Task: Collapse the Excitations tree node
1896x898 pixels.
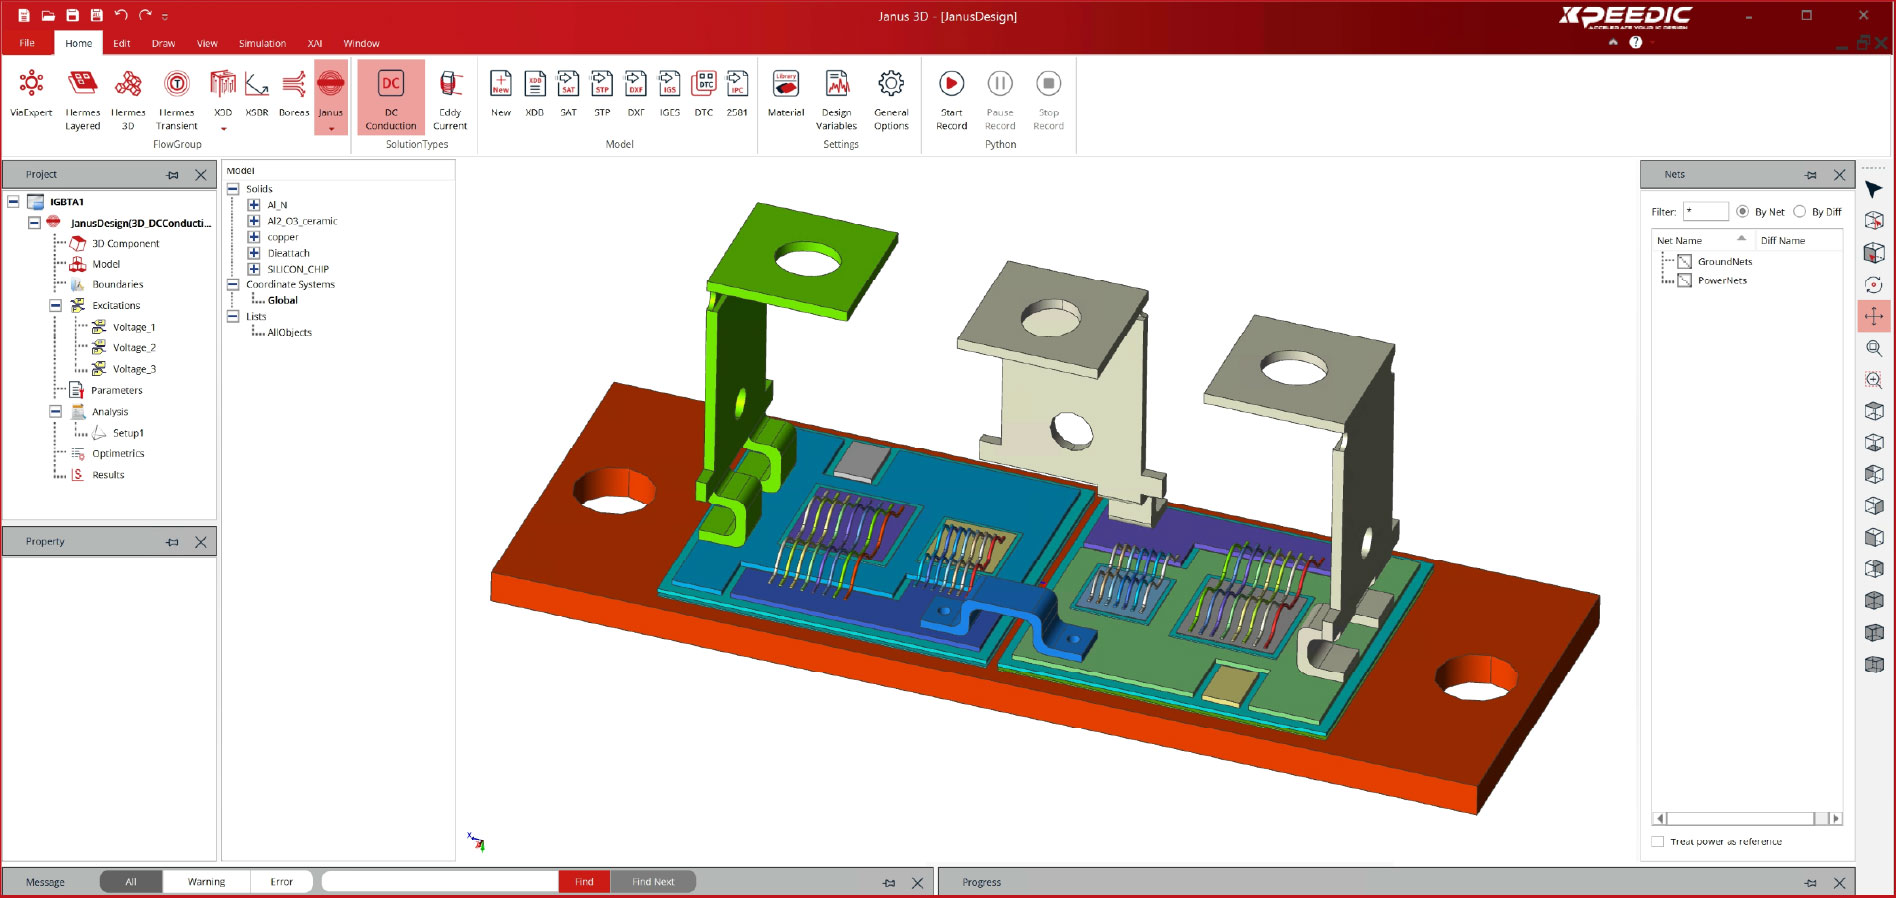Action: [56, 306]
